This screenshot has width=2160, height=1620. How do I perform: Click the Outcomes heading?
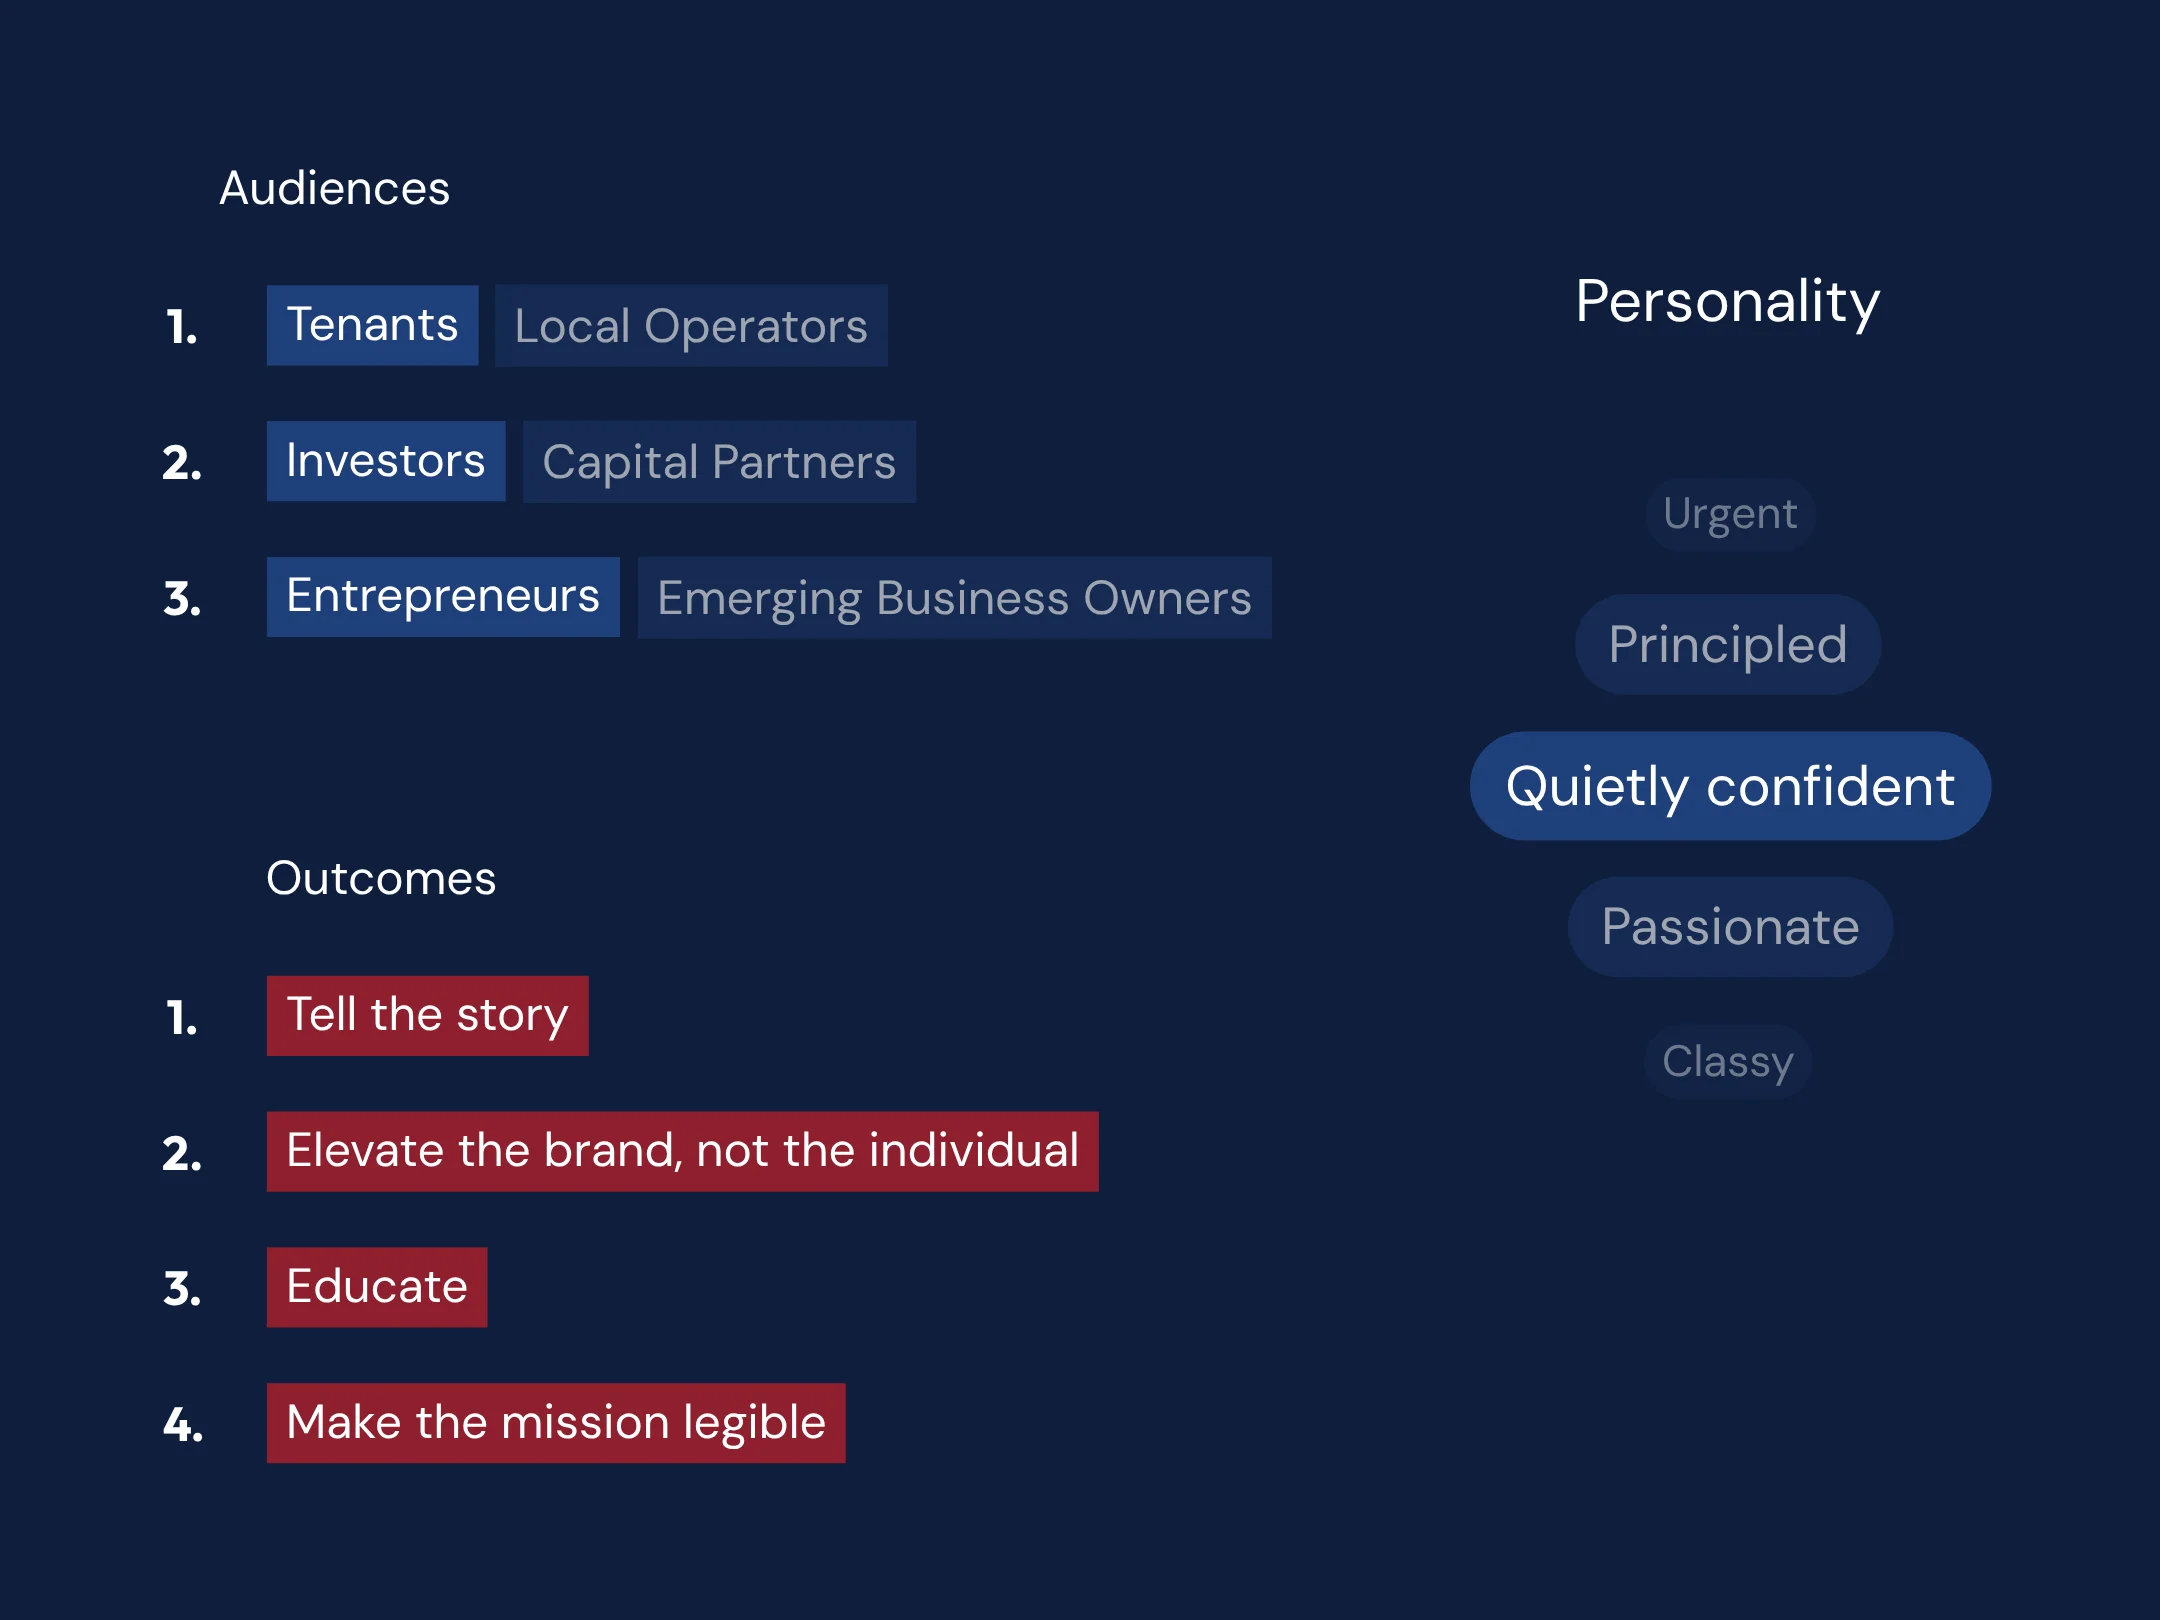click(x=381, y=878)
